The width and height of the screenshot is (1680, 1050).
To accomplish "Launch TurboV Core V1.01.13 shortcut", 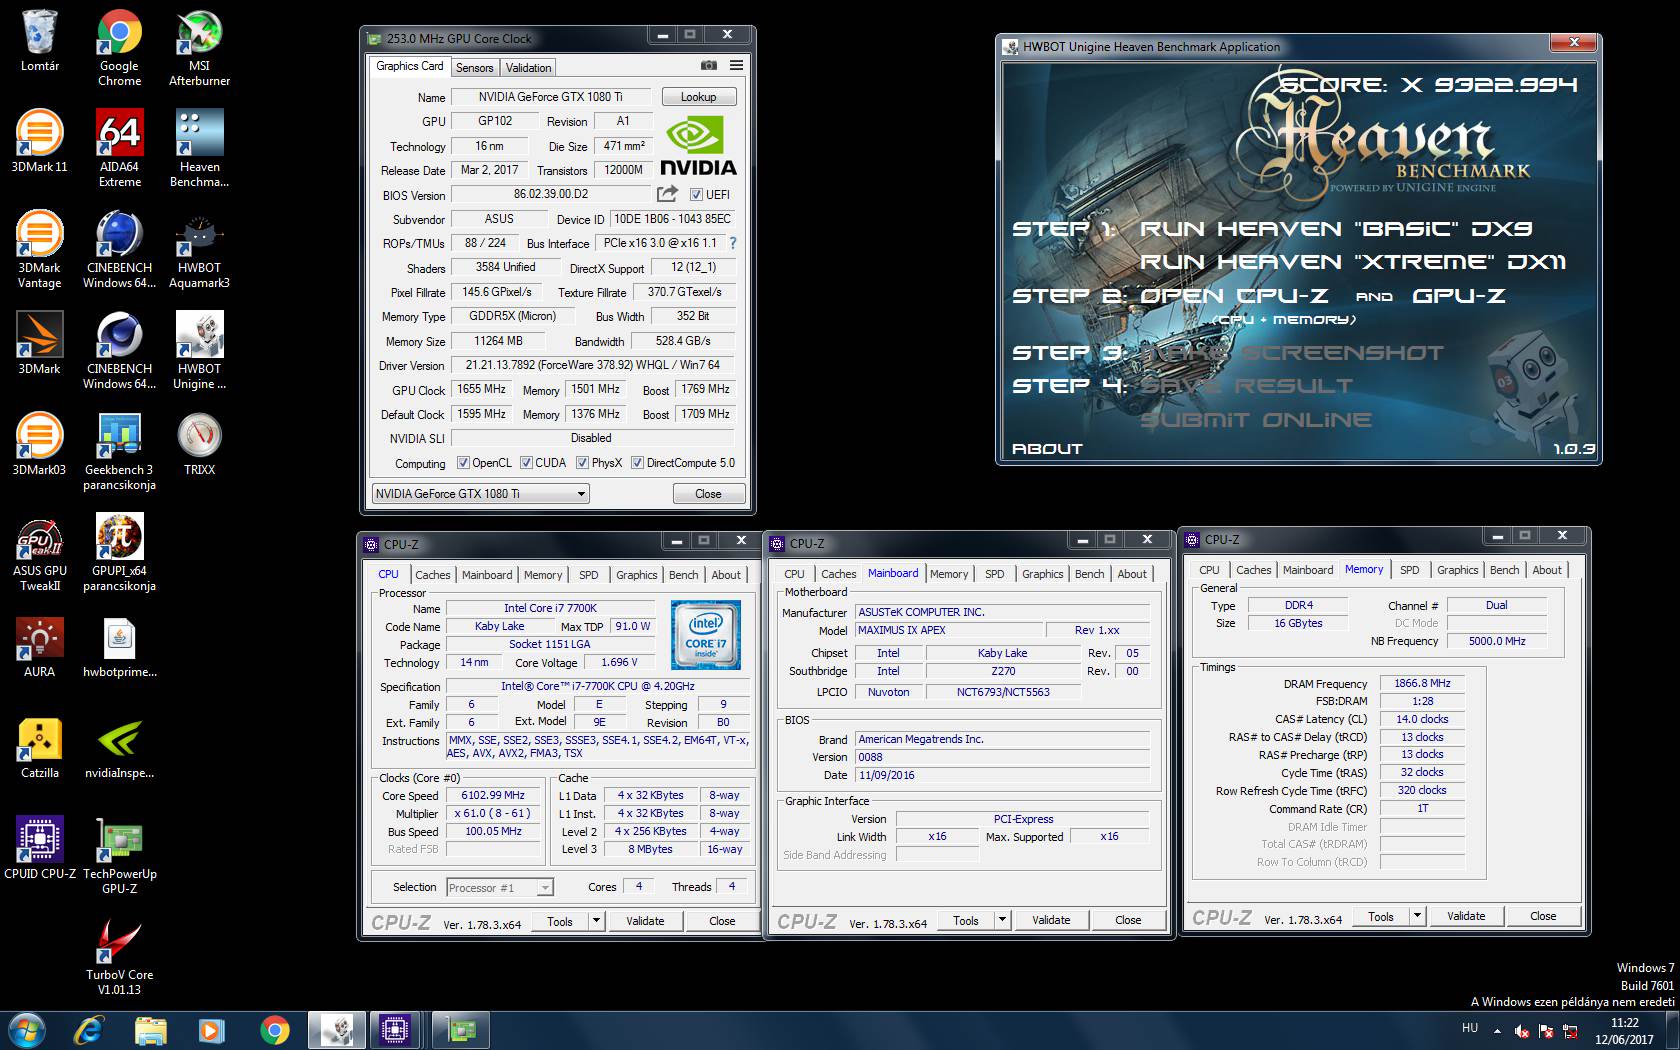I will 119,957.
